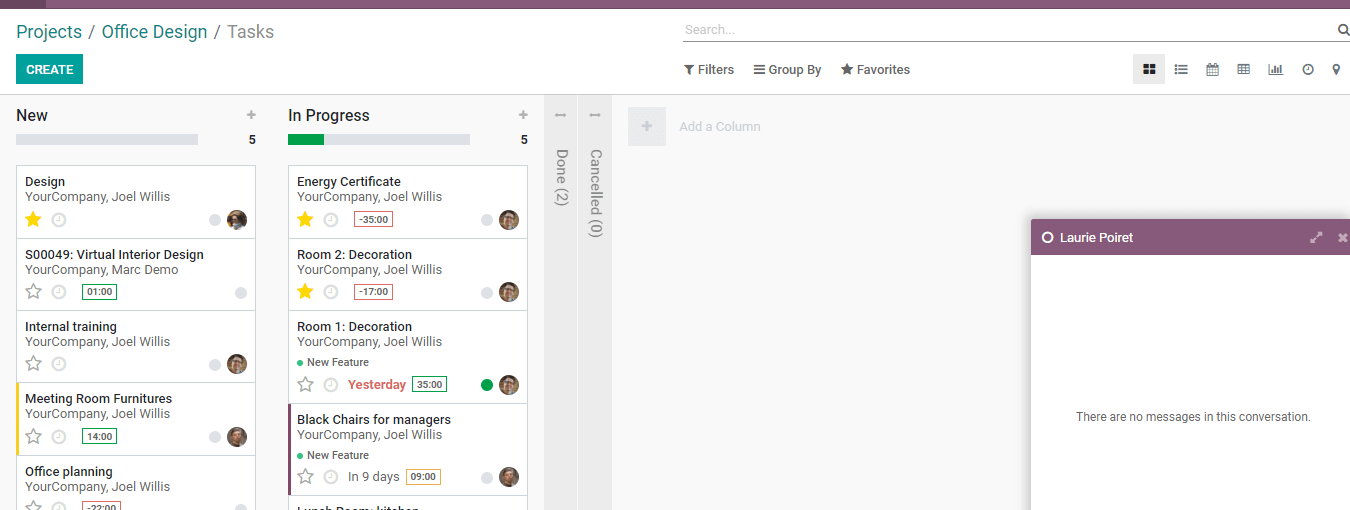Click assignee avatar on Black Chairs task
The height and width of the screenshot is (510, 1350).
pos(509,477)
